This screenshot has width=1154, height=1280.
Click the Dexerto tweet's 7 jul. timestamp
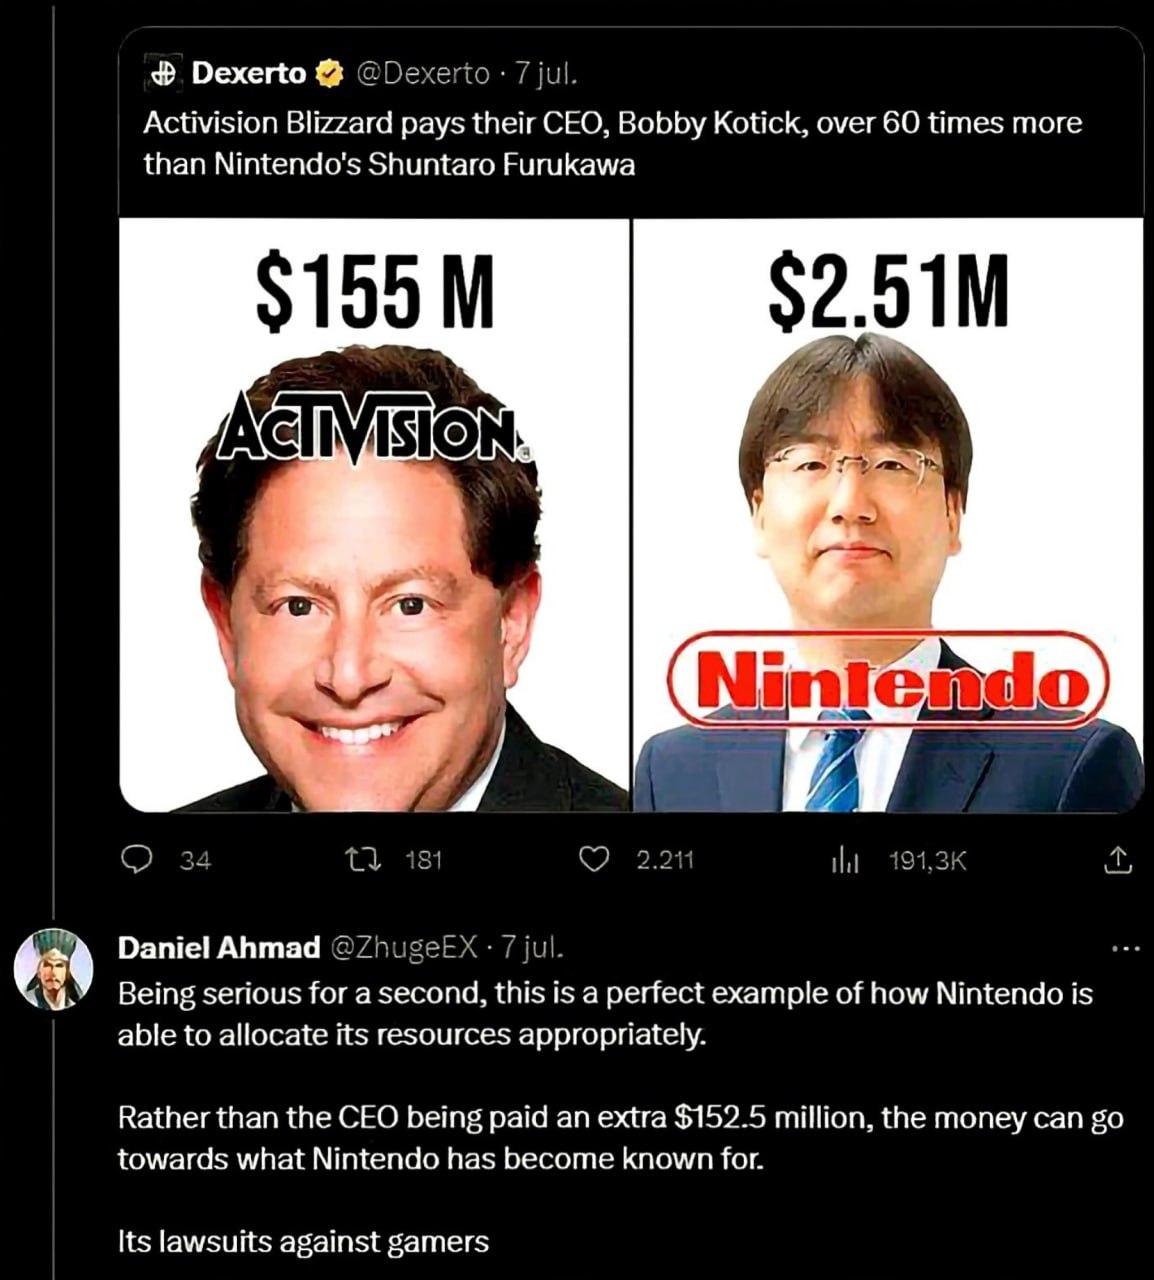pyautogui.click(x=546, y=74)
